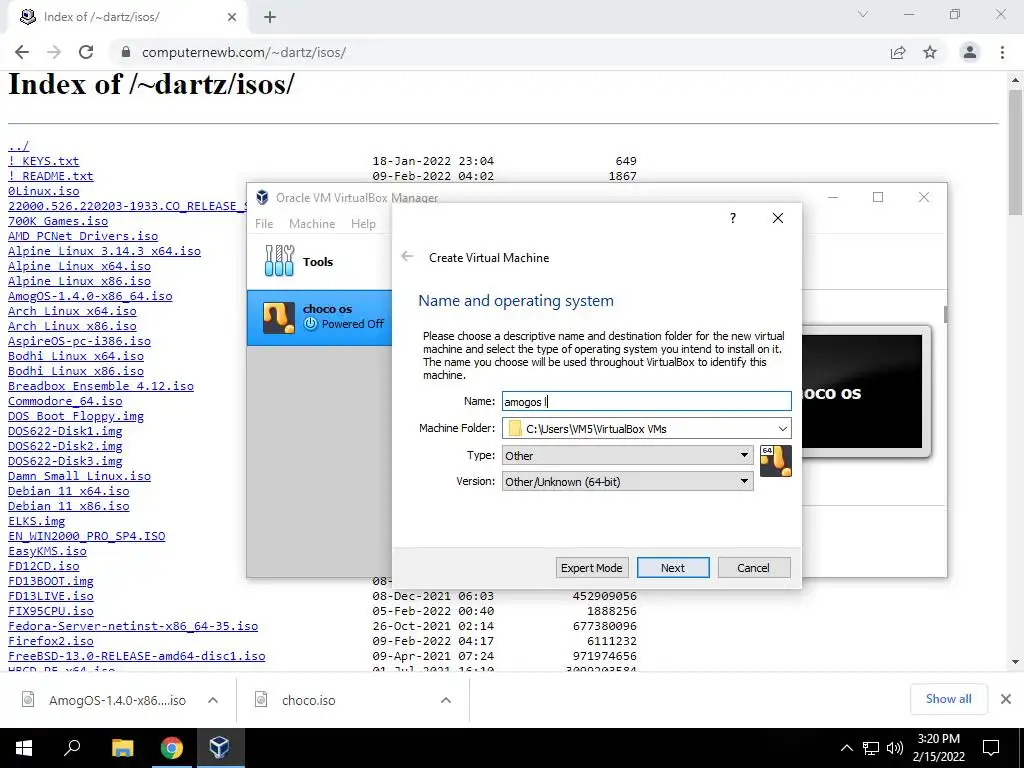Image resolution: width=1024 pixels, height=768 pixels.
Task: Click the Chrome forward navigation arrow
Action: (x=54, y=52)
